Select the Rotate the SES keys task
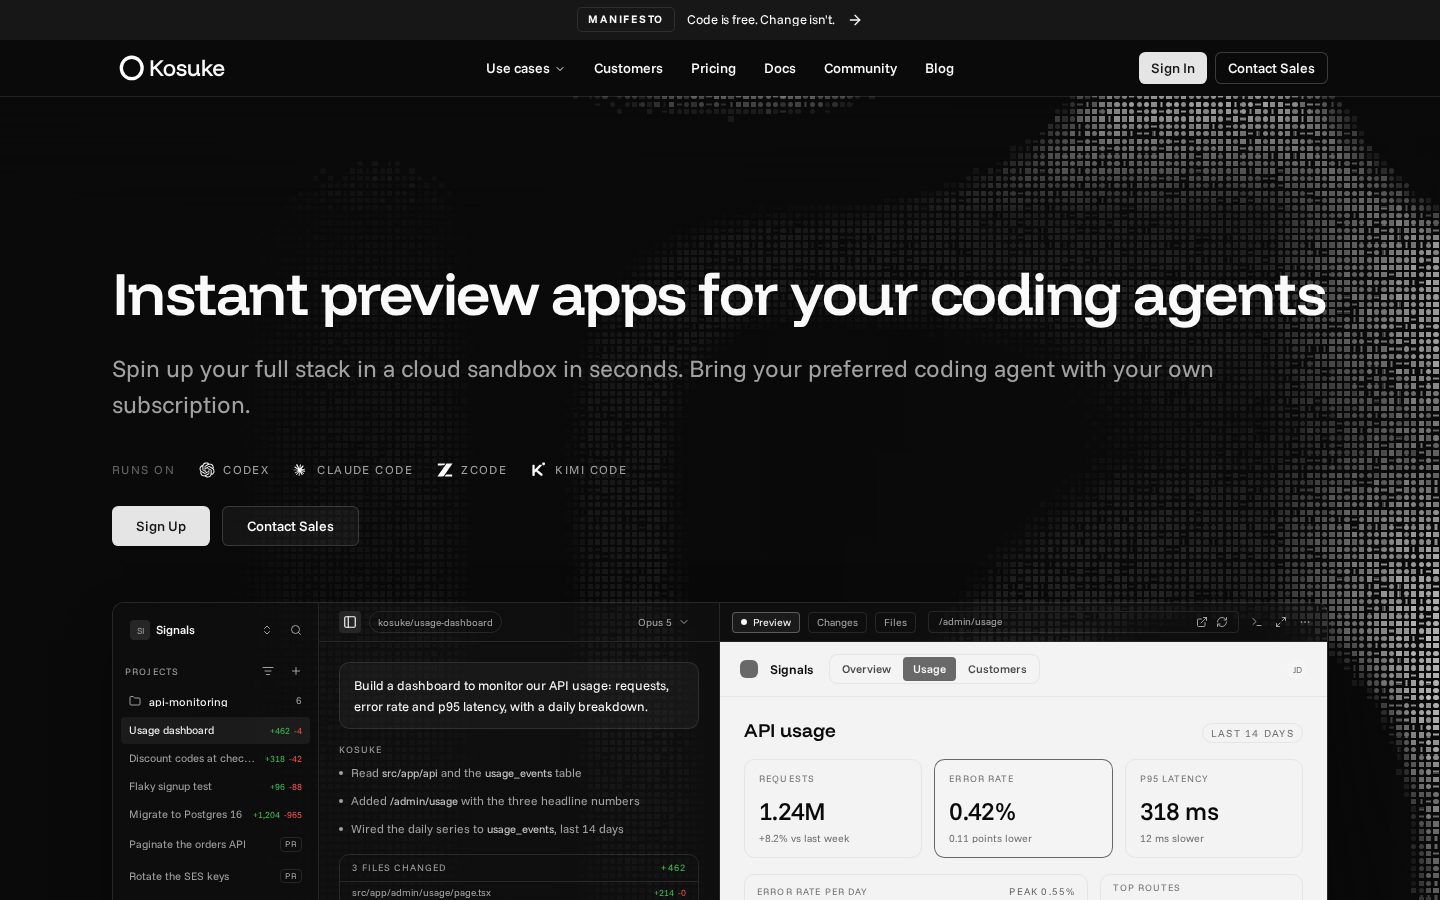Viewport: 1440px width, 900px height. (x=215, y=876)
